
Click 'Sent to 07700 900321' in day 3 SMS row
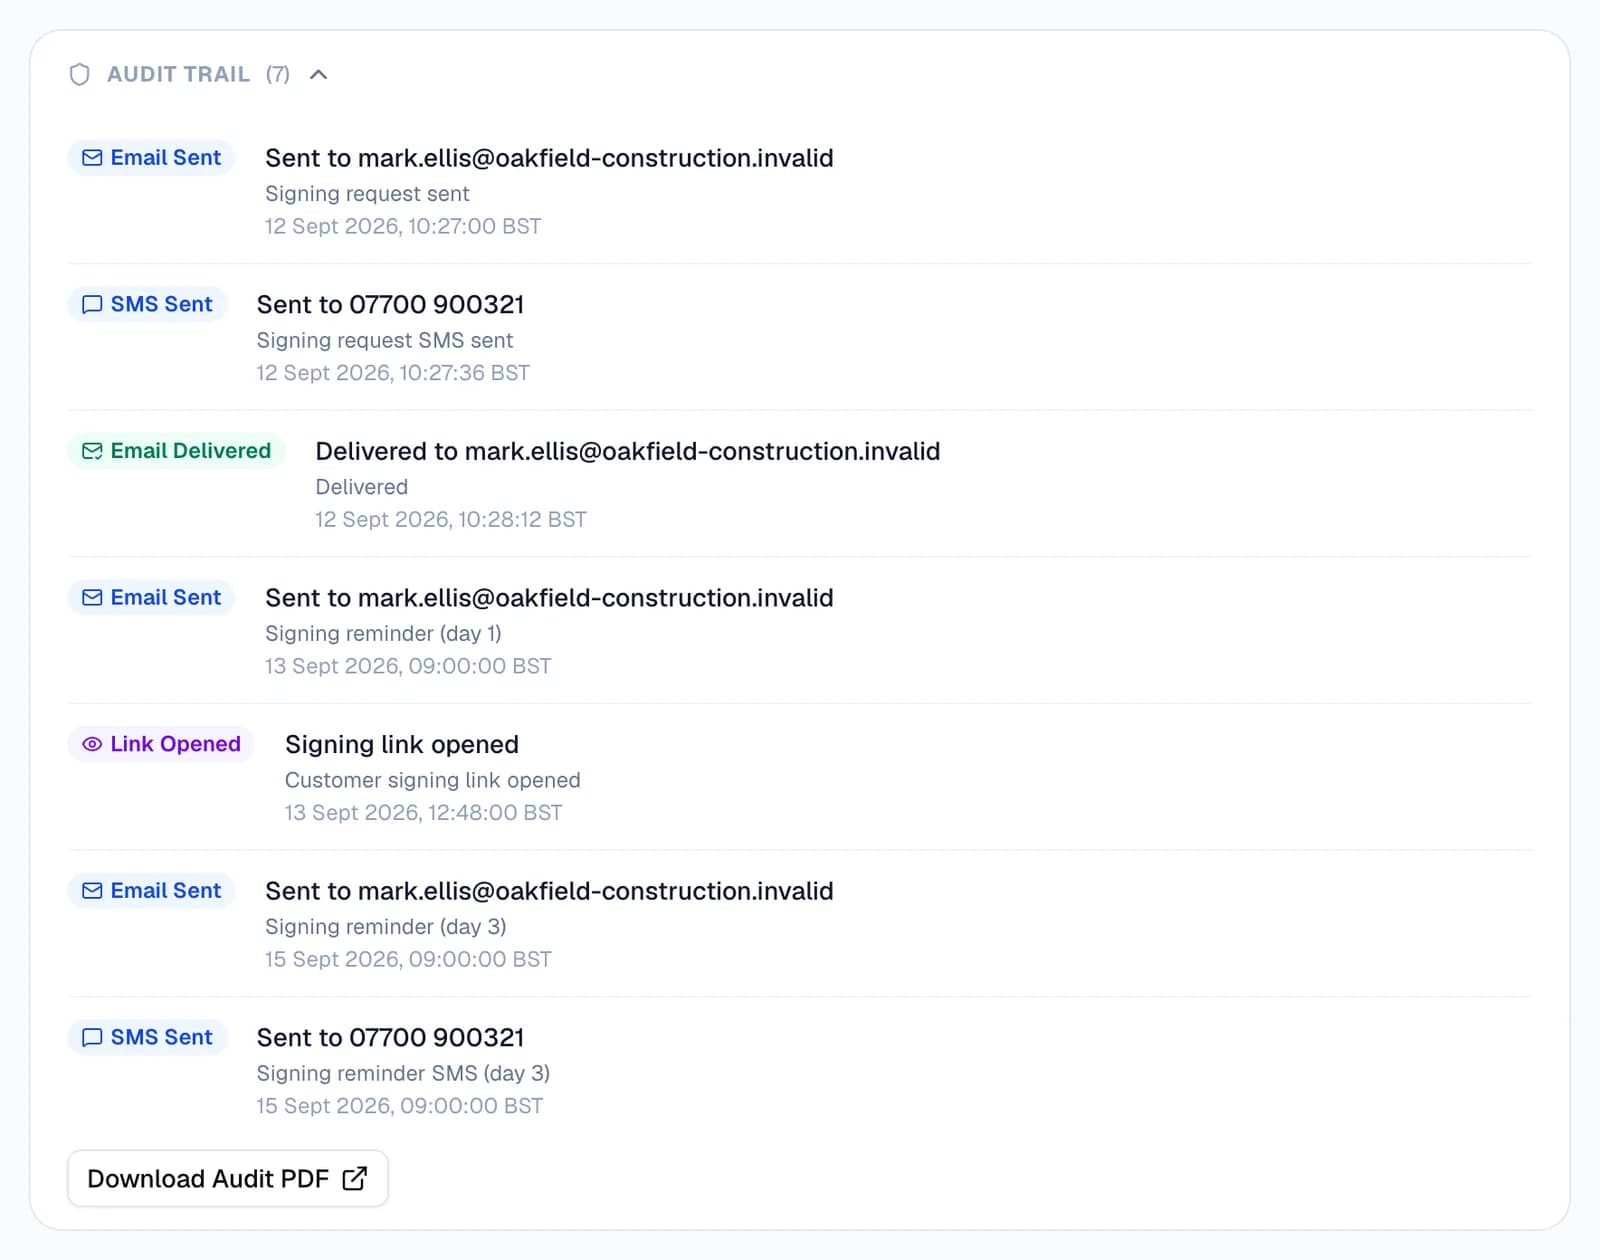pos(390,1038)
